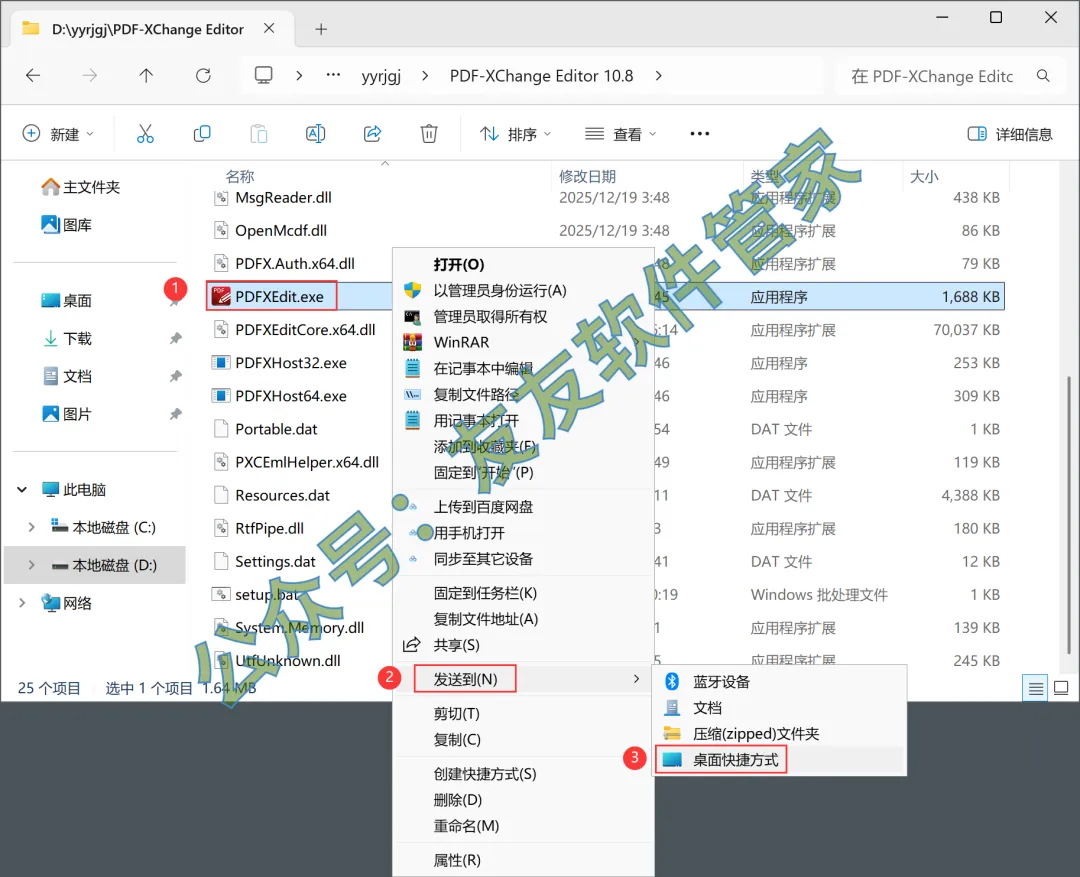Switch to details list view icon

(x=1036, y=688)
